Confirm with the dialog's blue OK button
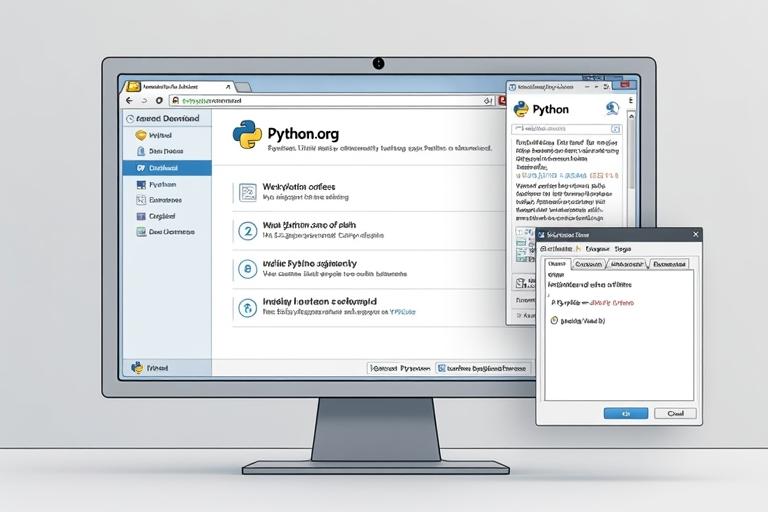The height and width of the screenshot is (512, 768). [x=626, y=414]
